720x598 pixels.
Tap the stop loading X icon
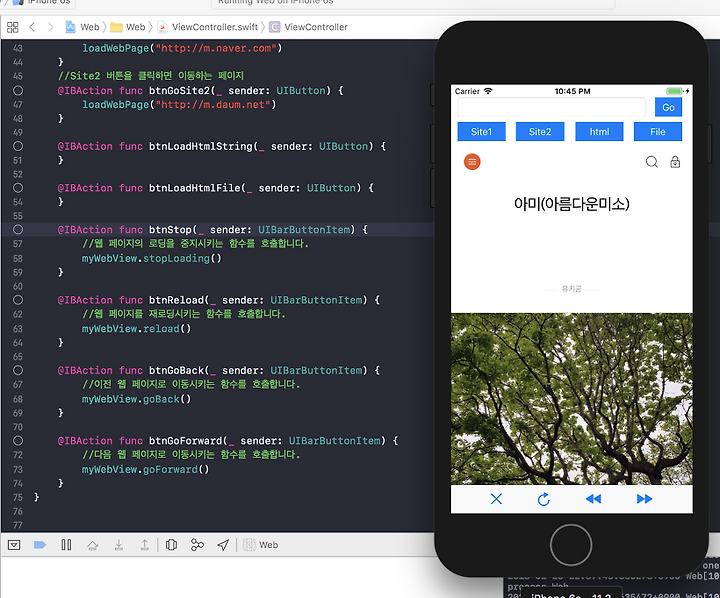(496, 499)
